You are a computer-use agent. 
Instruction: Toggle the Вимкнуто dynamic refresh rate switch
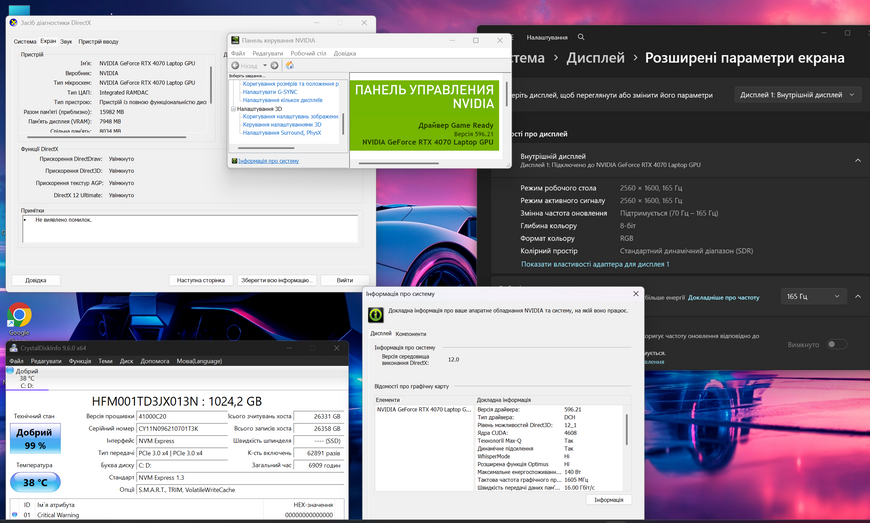(837, 344)
